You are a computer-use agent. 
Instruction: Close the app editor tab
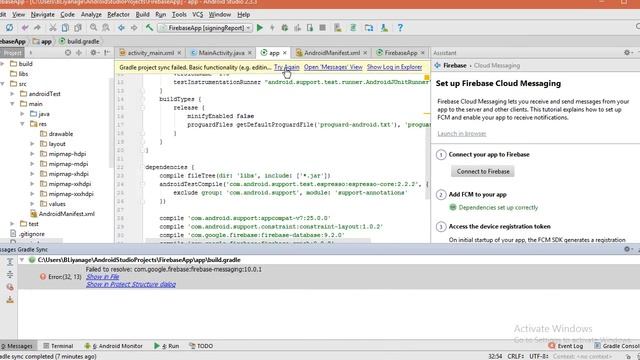[x=285, y=53]
